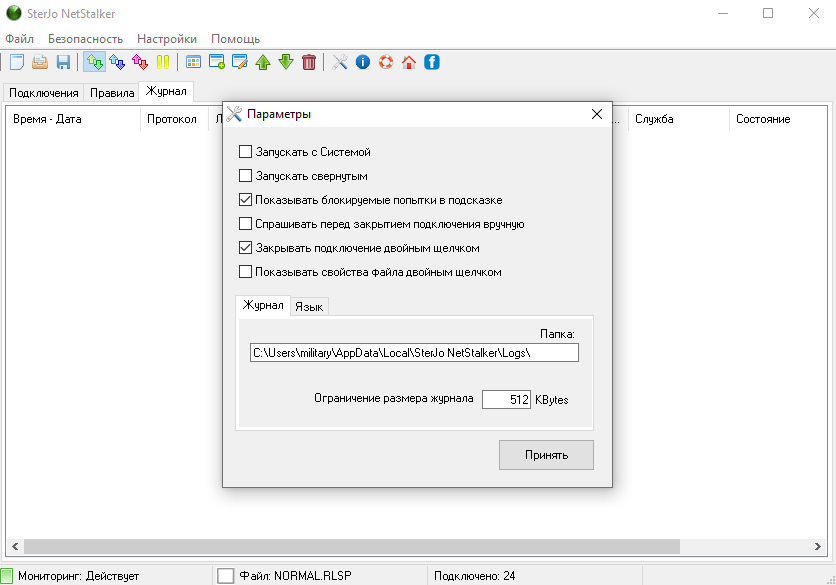Viewport: 836px width, 585px height.
Task: Click the floppy disk save icon
Action: (x=63, y=62)
